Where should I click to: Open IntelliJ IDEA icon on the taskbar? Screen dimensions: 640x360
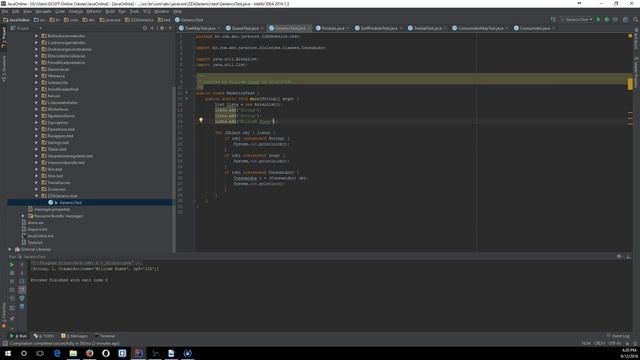138,353
